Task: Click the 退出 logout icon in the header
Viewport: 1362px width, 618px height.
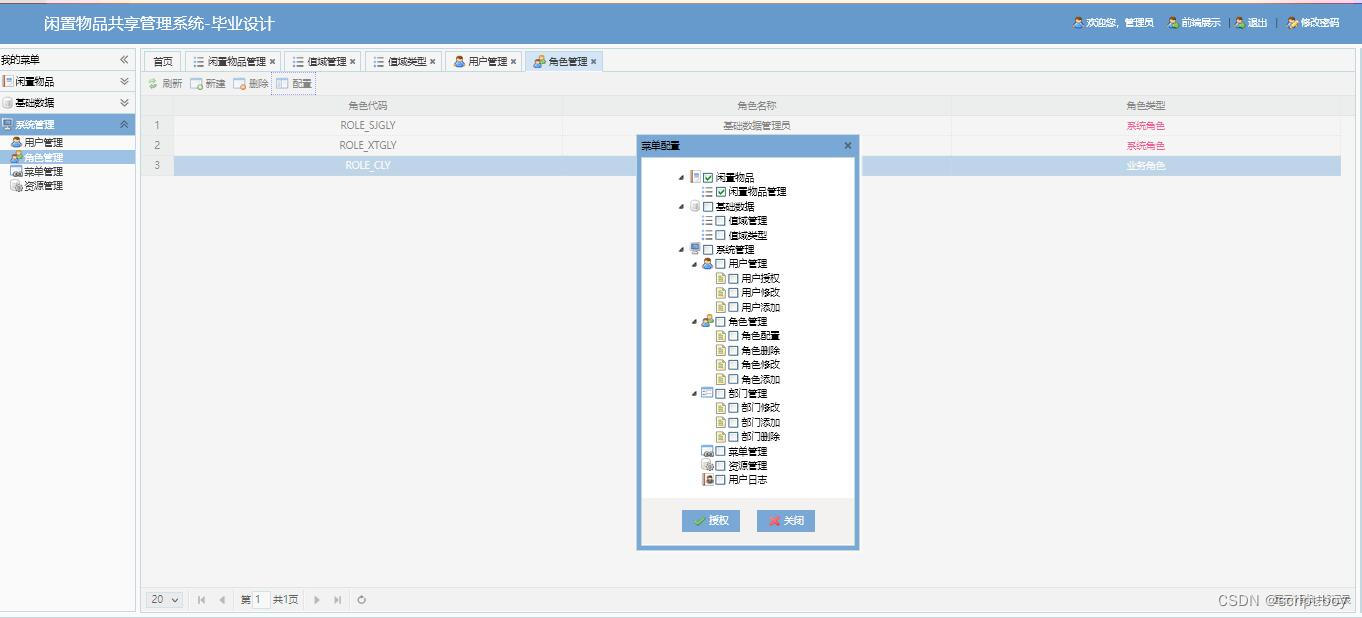Action: 1240,22
